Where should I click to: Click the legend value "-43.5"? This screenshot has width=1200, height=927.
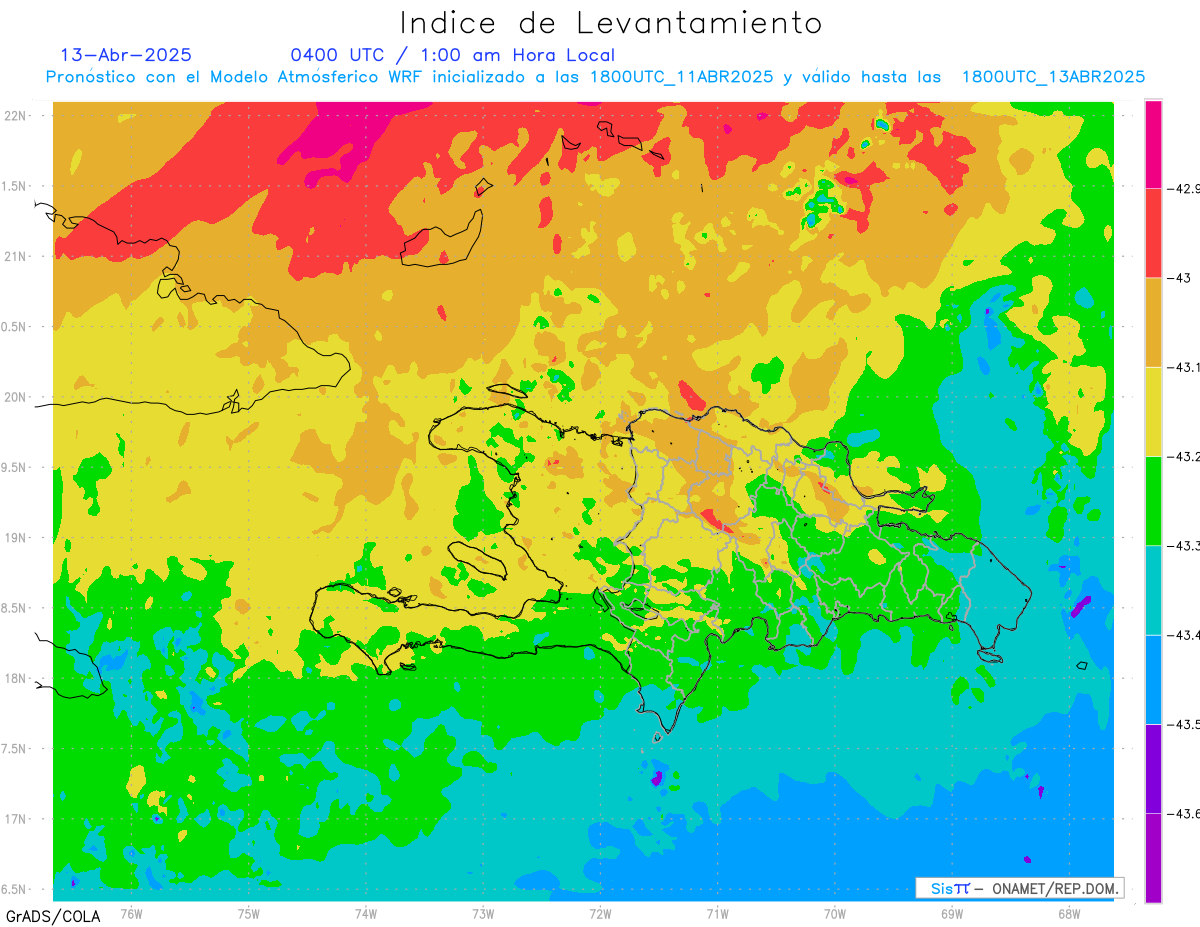(x=1183, y=724)
